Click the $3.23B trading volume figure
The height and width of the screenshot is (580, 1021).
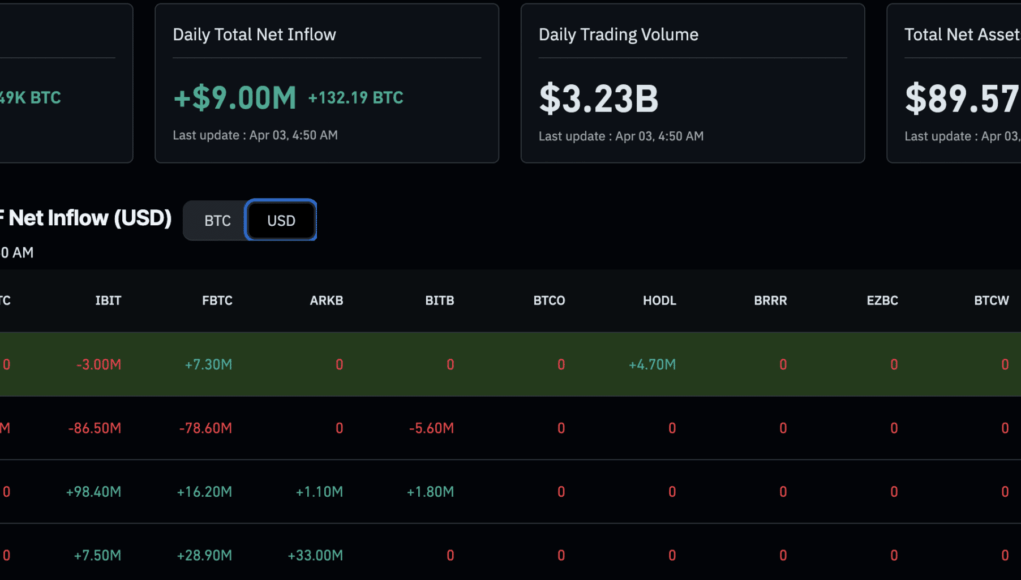click(x=598, y=98)
